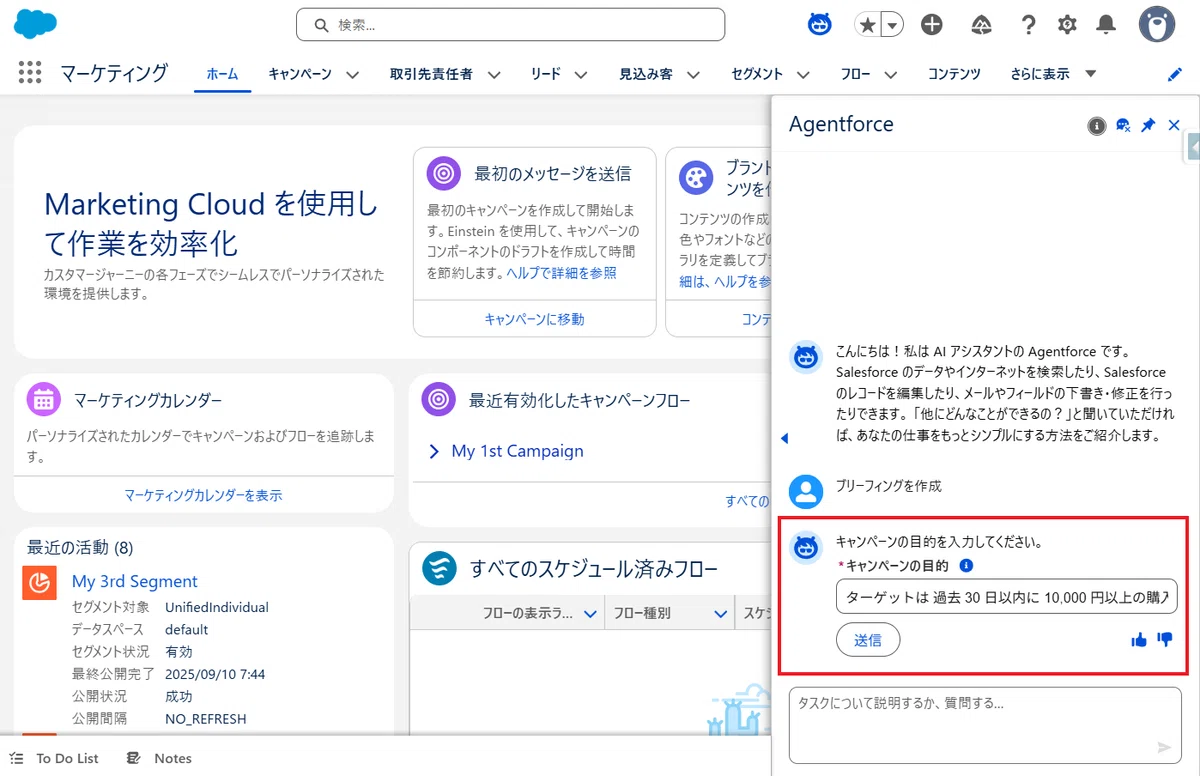
Task: Click the thumbs down feedback icon
Action: coord(1165,640)
